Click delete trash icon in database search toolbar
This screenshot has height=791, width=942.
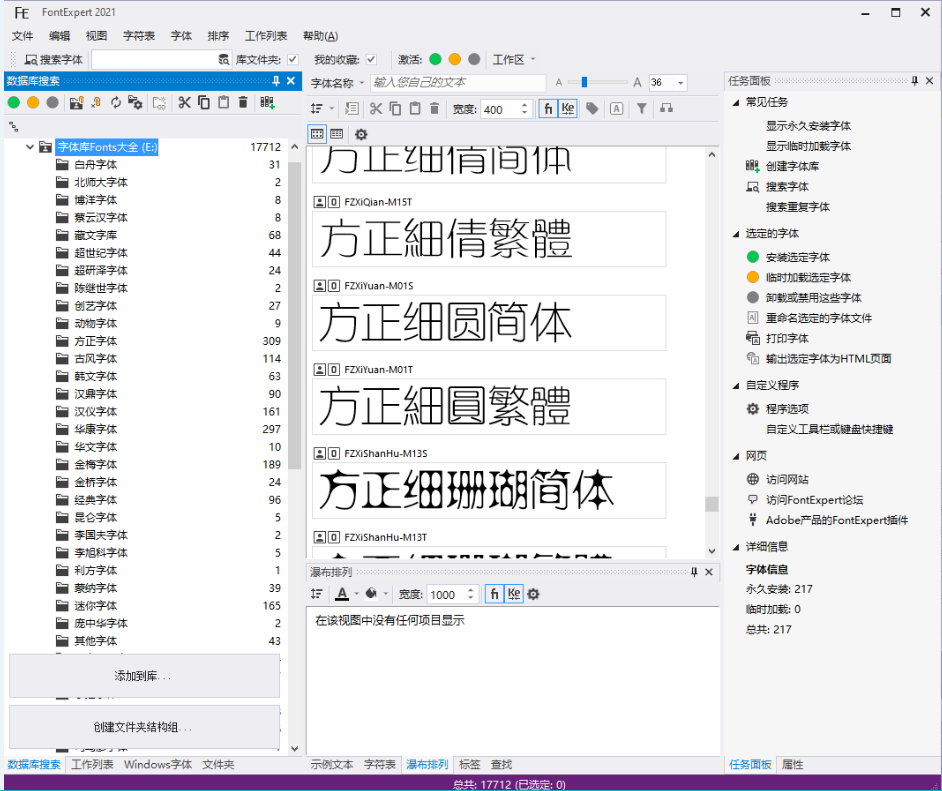(243, 103)
